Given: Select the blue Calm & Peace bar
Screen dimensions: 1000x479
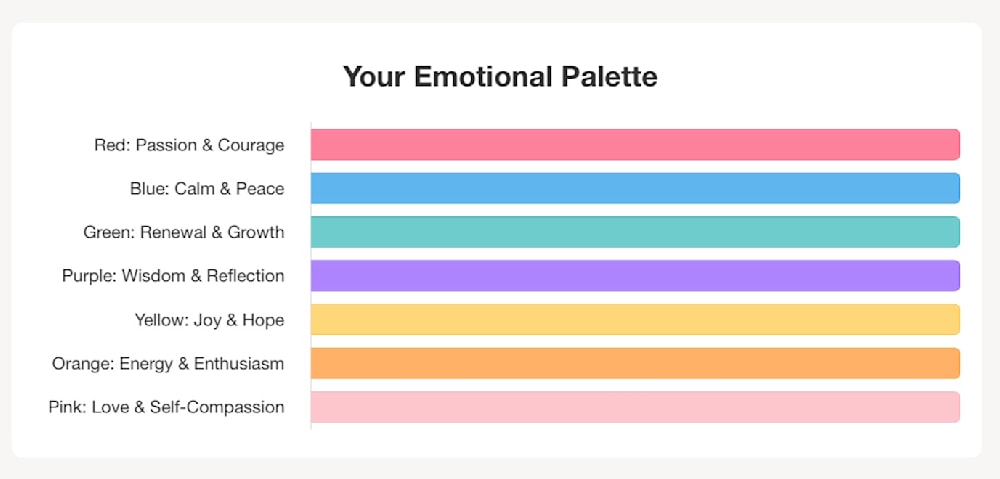Looking at the screenshot, I should click(x=635, y=188).
